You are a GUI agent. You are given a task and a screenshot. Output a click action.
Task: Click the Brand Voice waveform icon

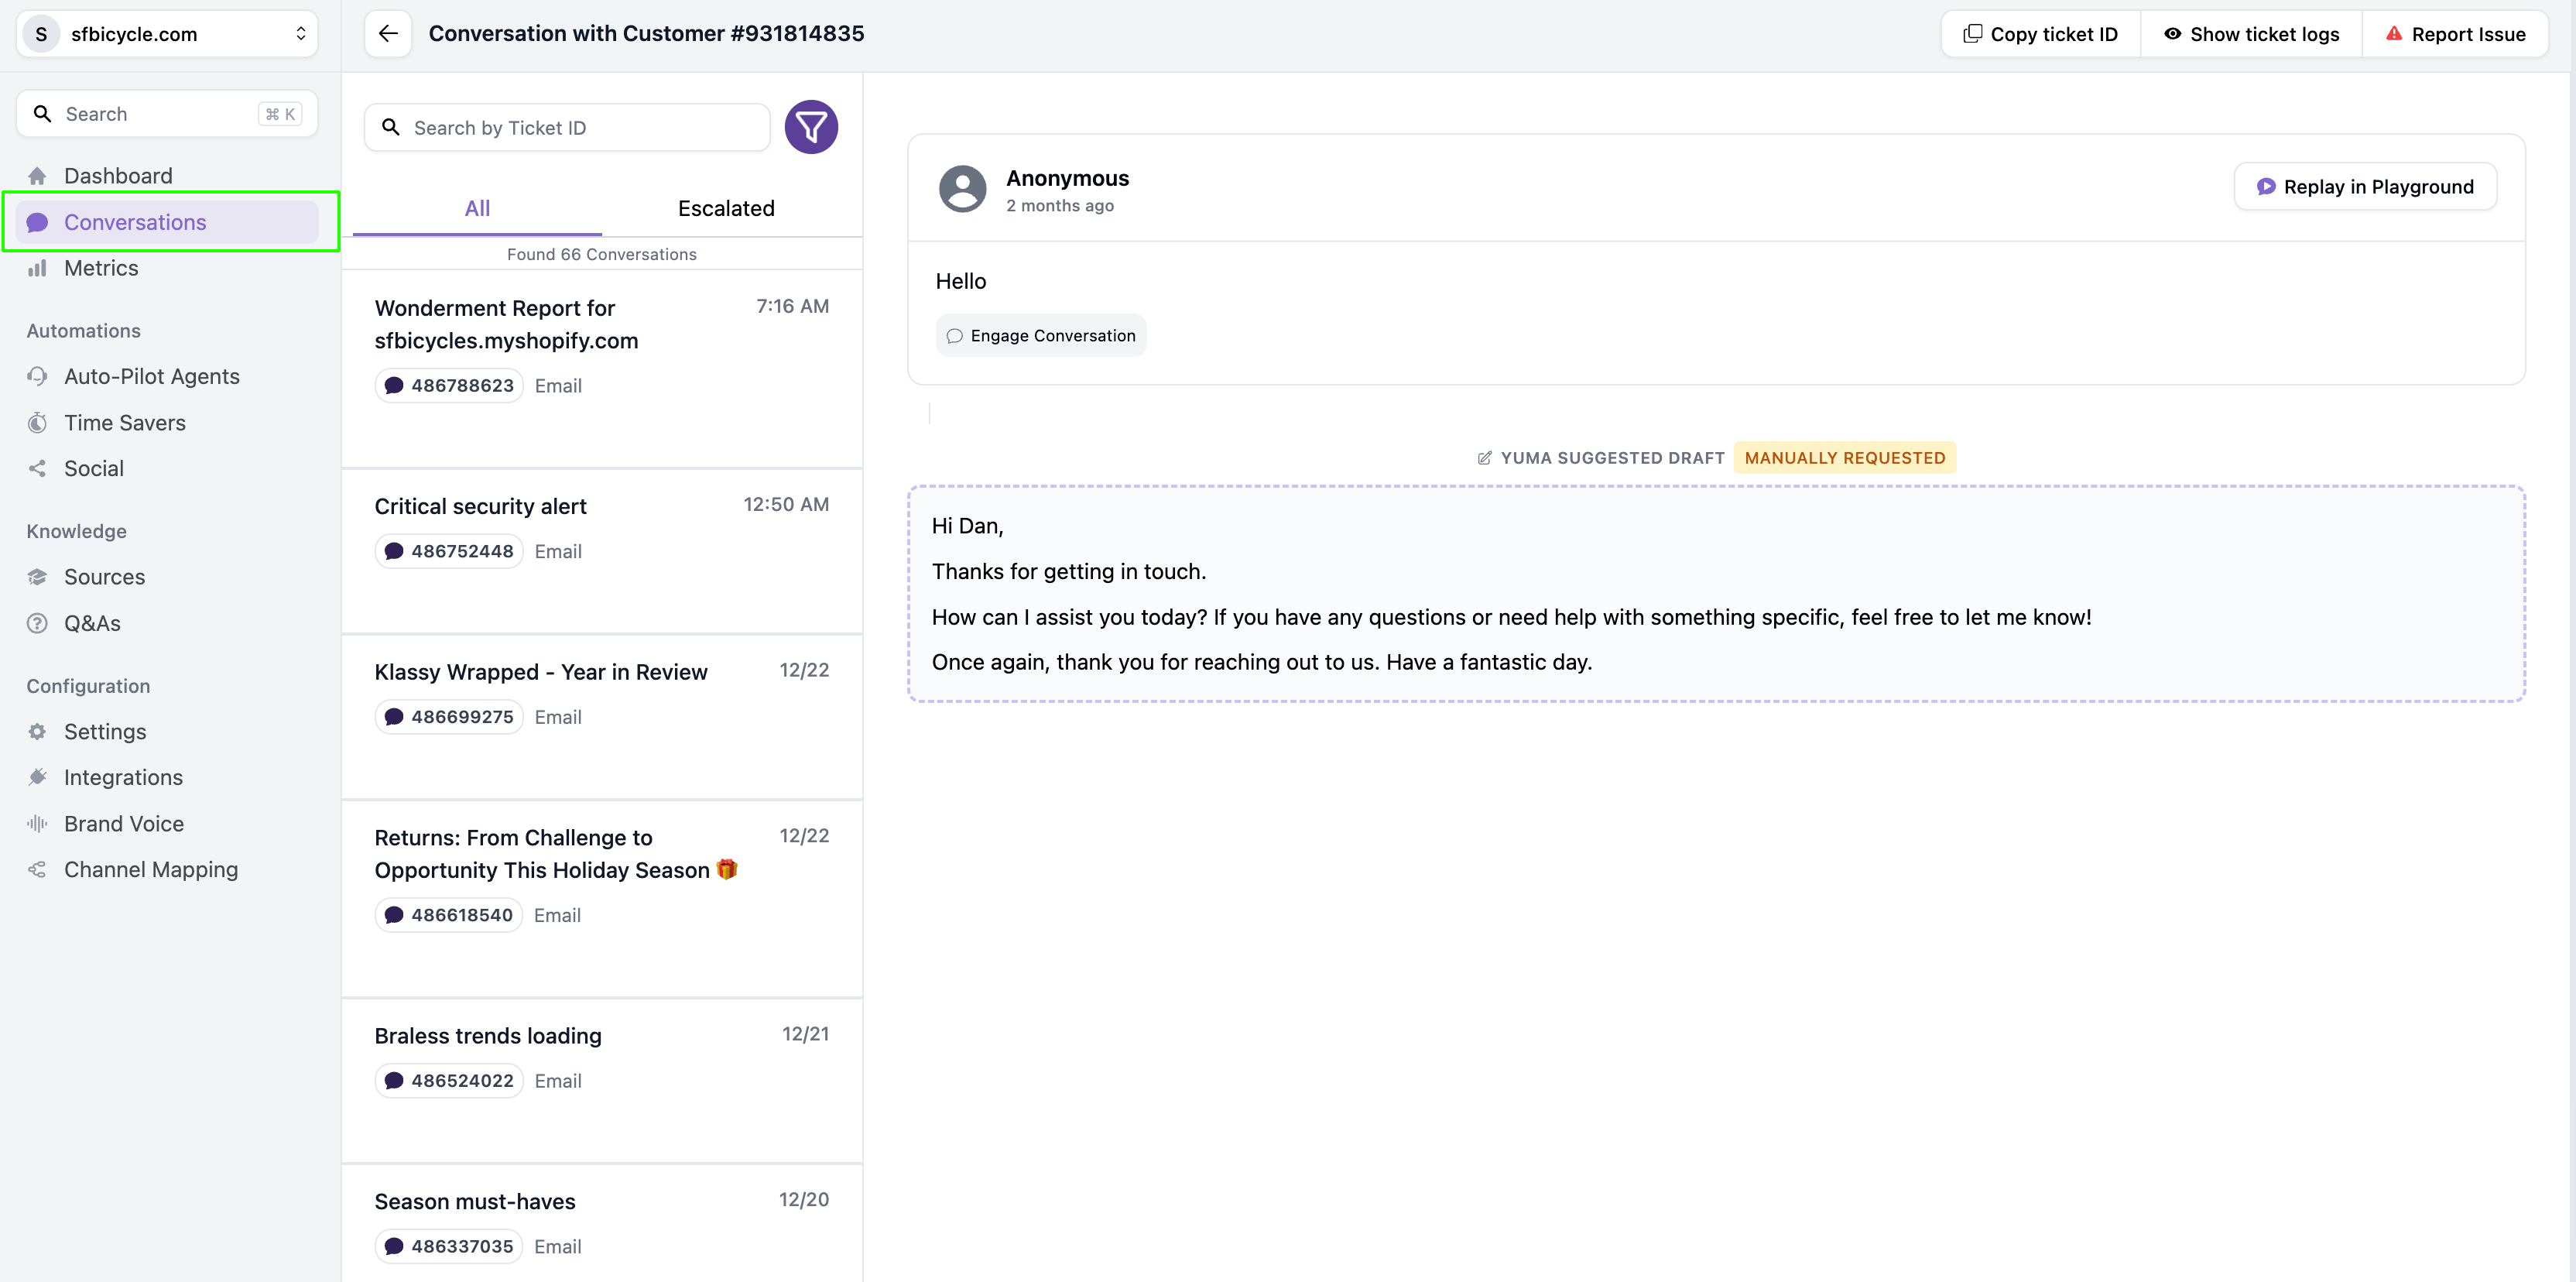point(37,824)
